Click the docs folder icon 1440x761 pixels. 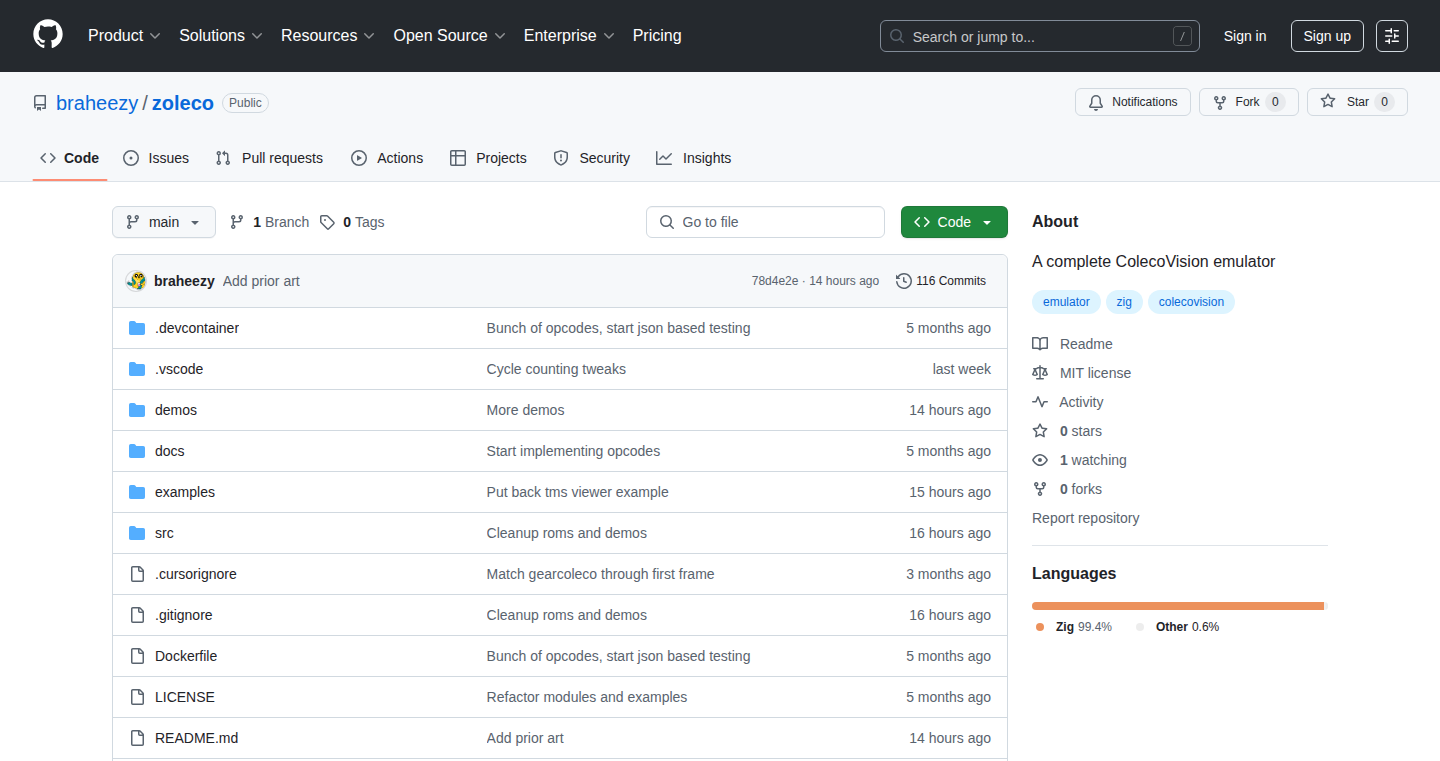pos(137,451)
